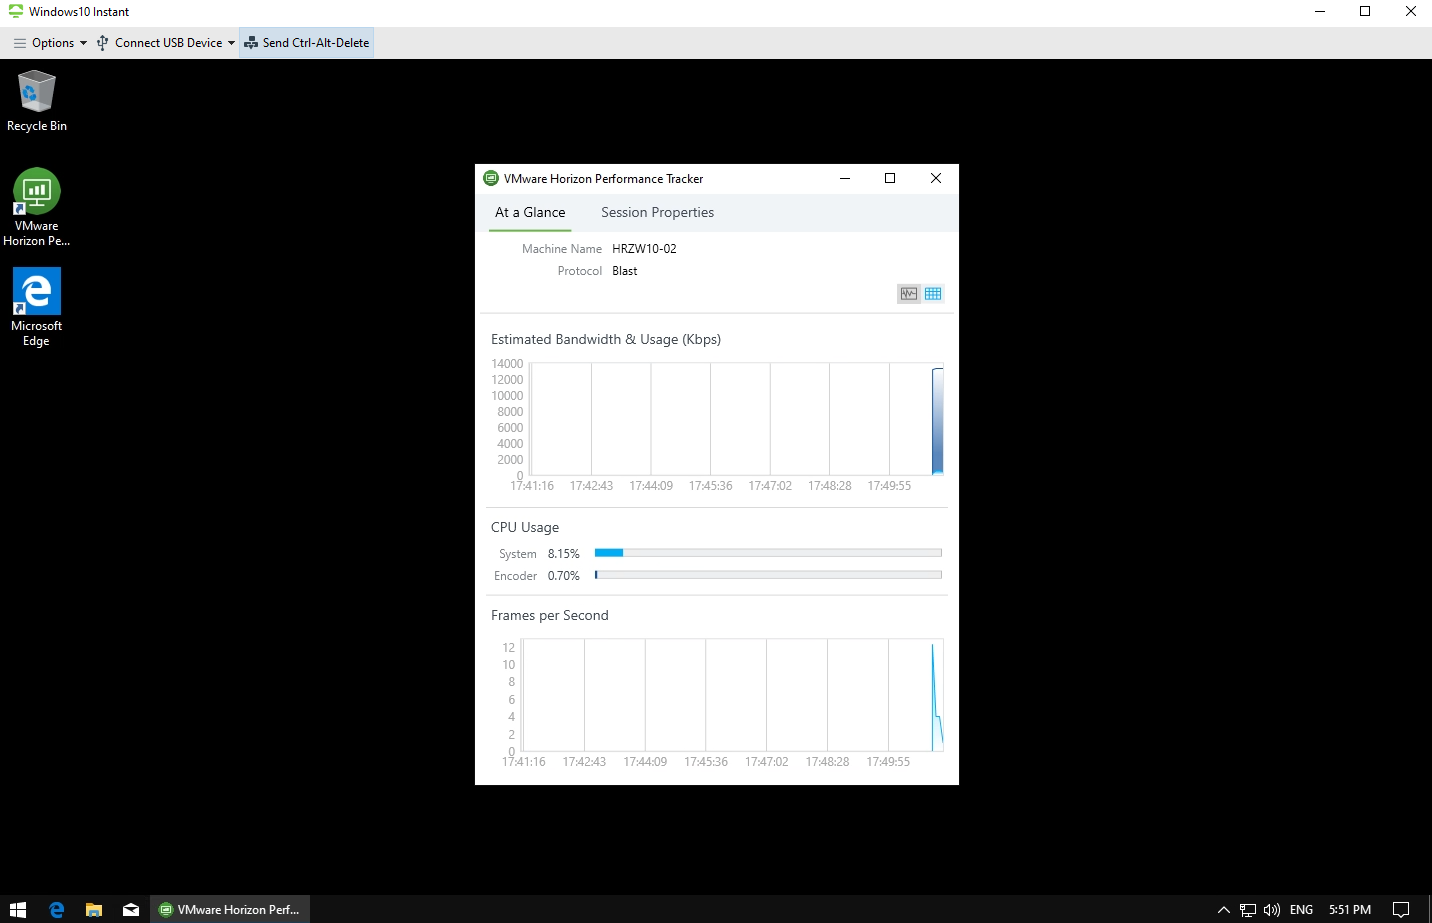Open network status tray icon
This screenshot has height=923, width=1432.
click(1248, 910)
